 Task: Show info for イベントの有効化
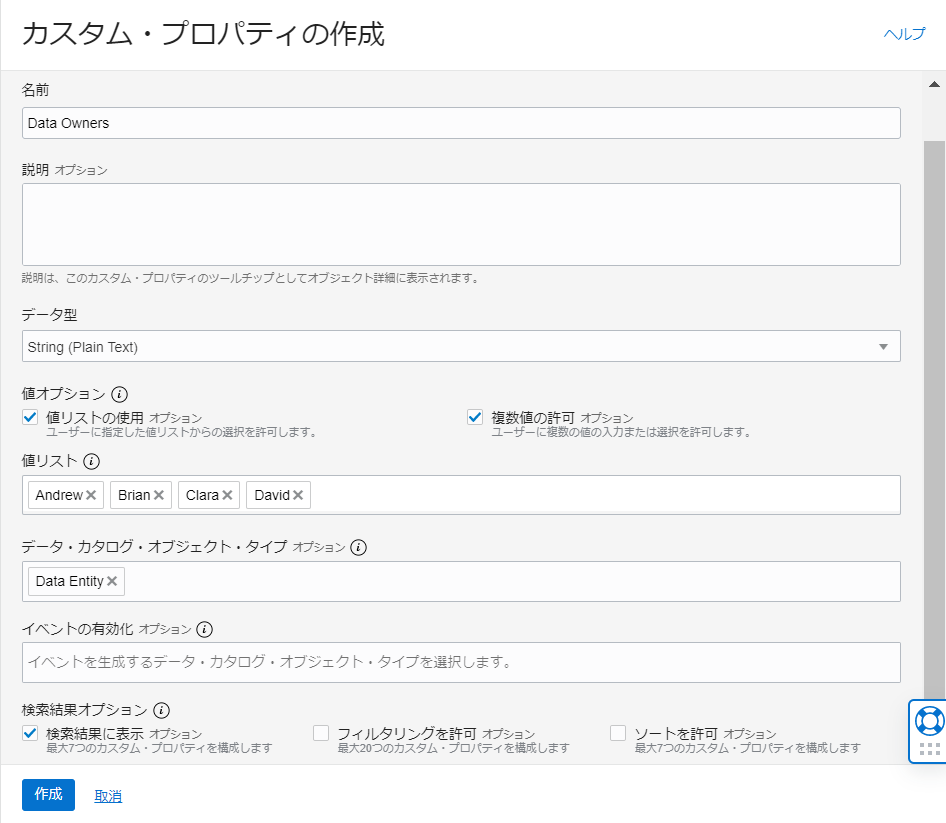[x=205, y=629]
